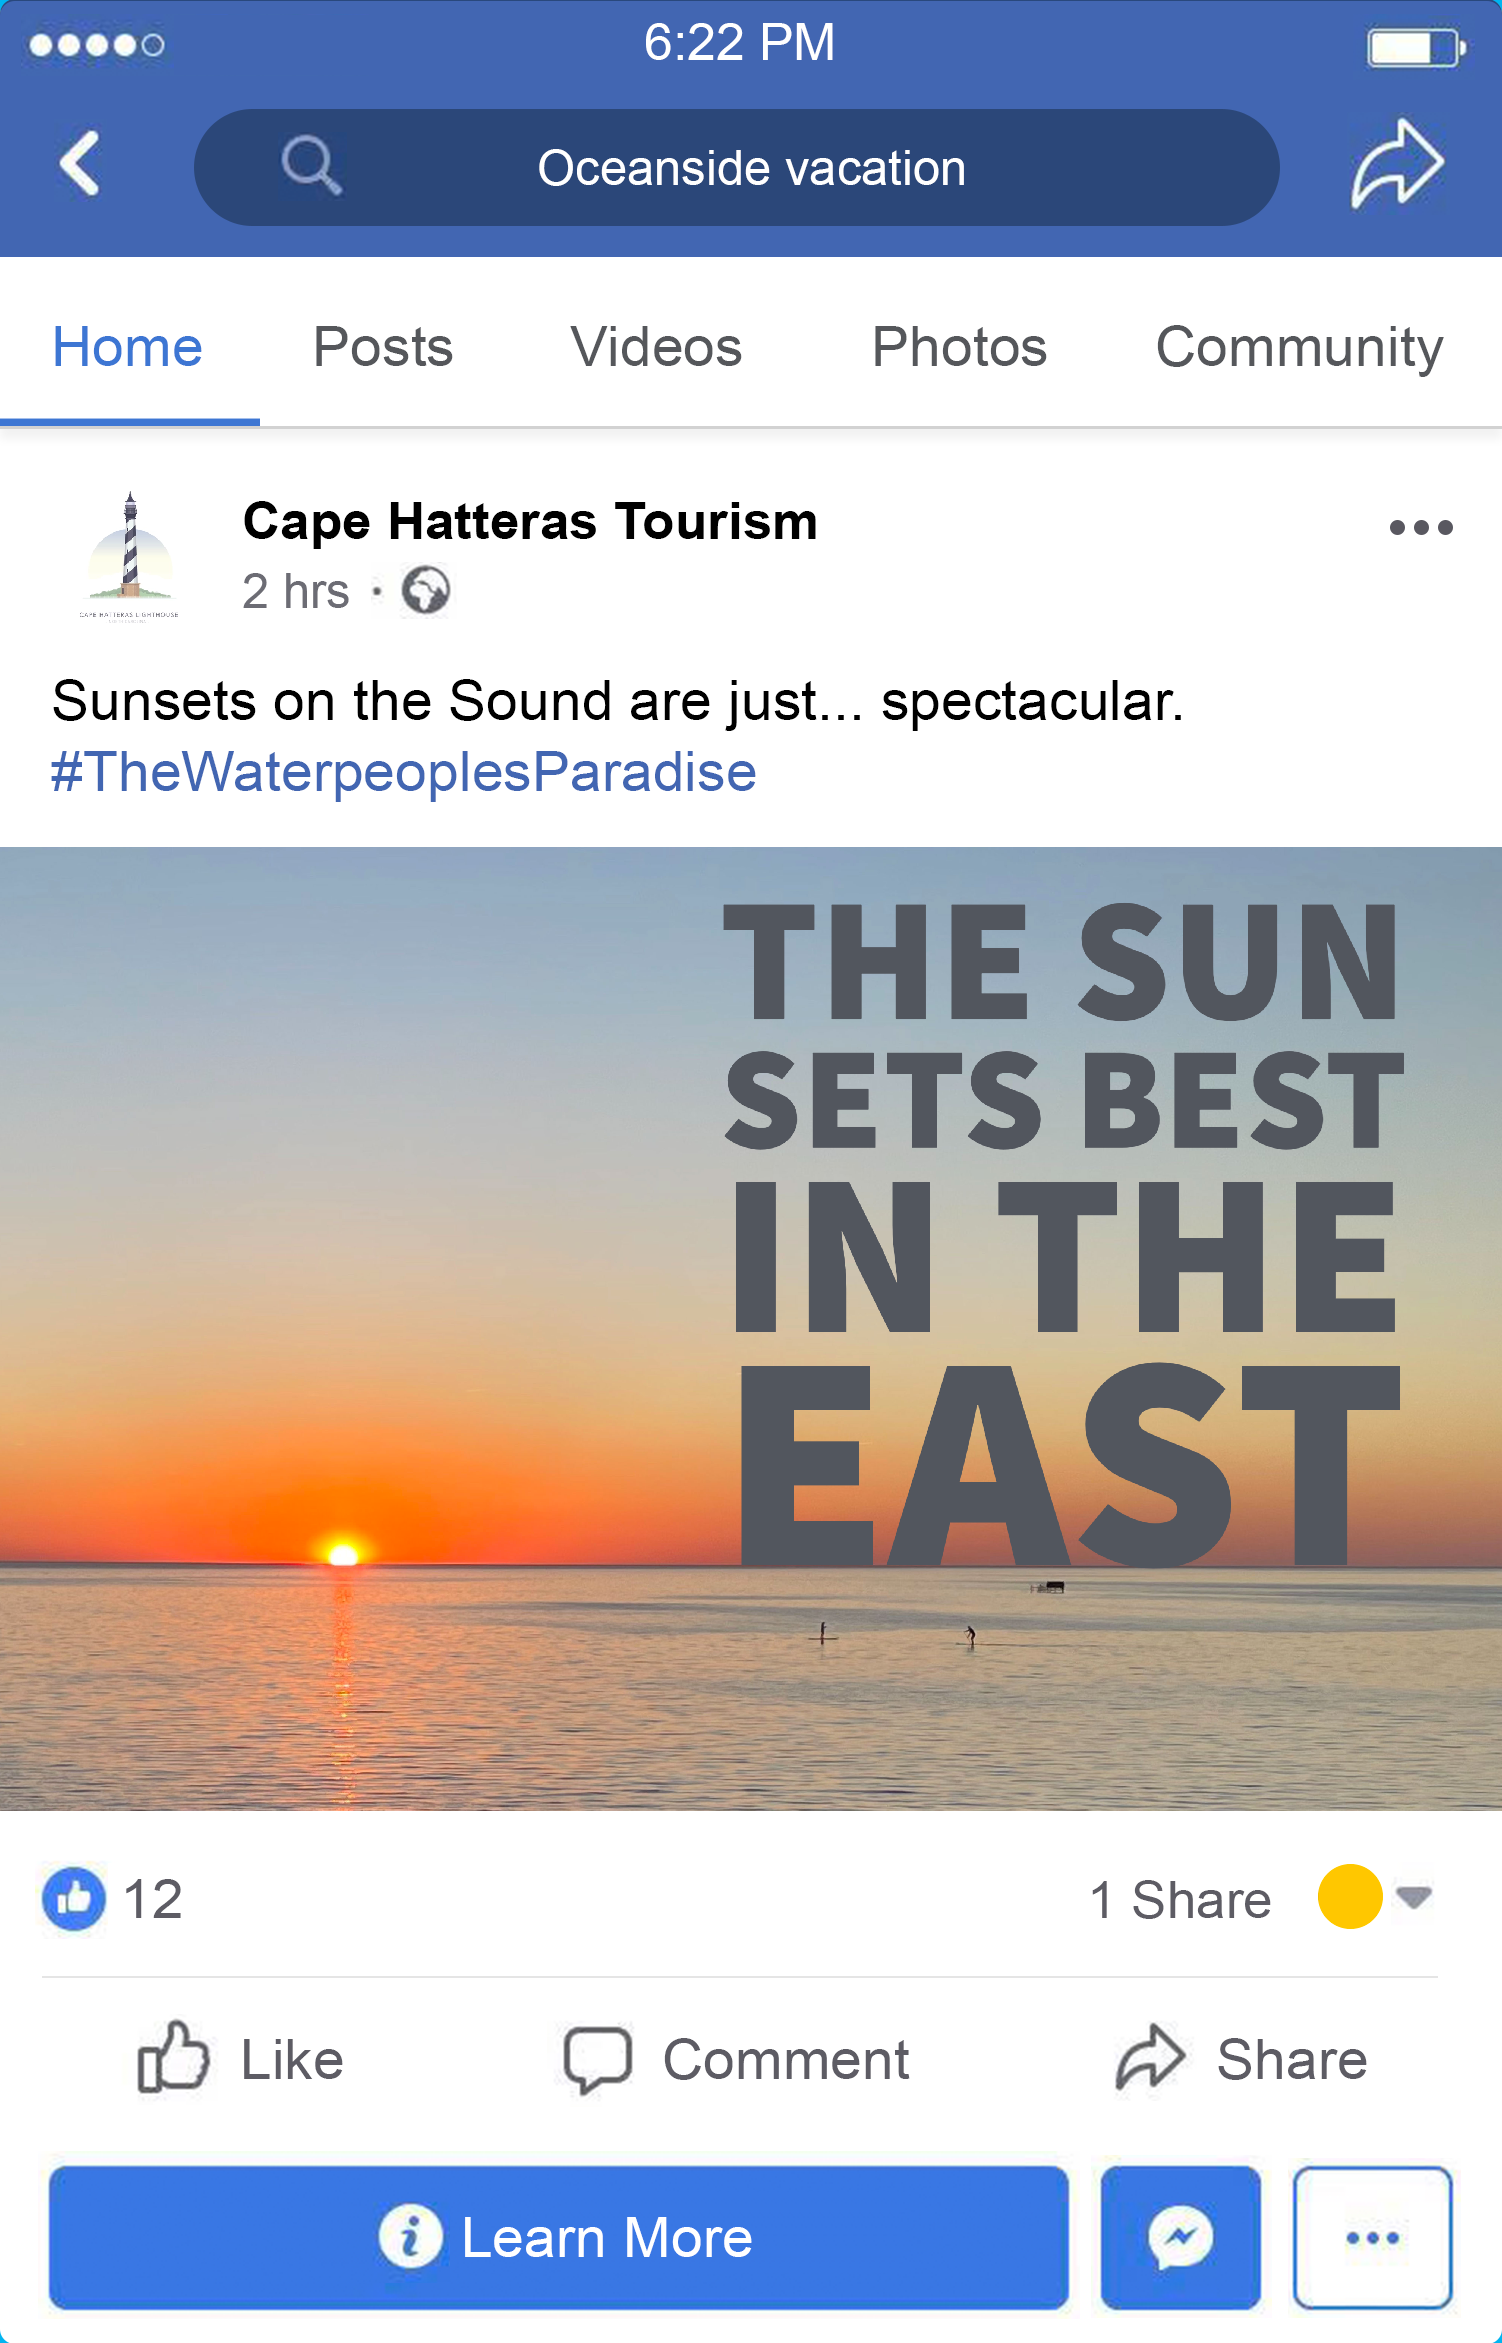This screenshot has height=2343, width=1502.
Task: Open Messenger with the chat icon button
Action: pyautogui.click(x=1180, y=2237)
